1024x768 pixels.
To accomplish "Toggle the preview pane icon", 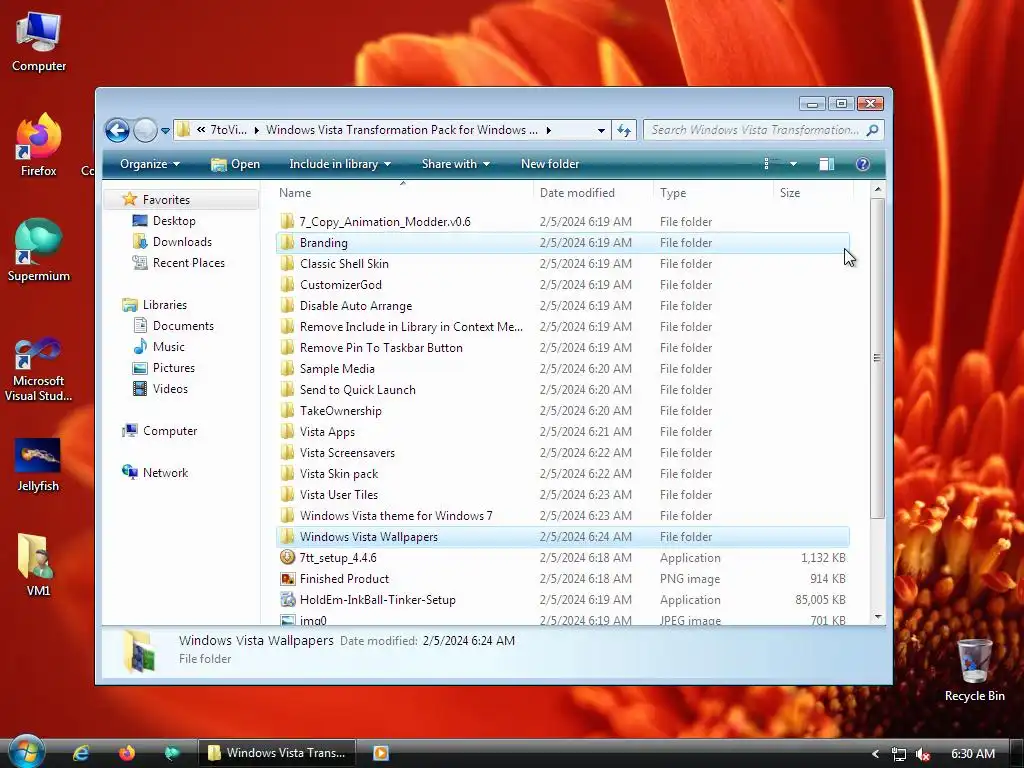I will 827,164.
